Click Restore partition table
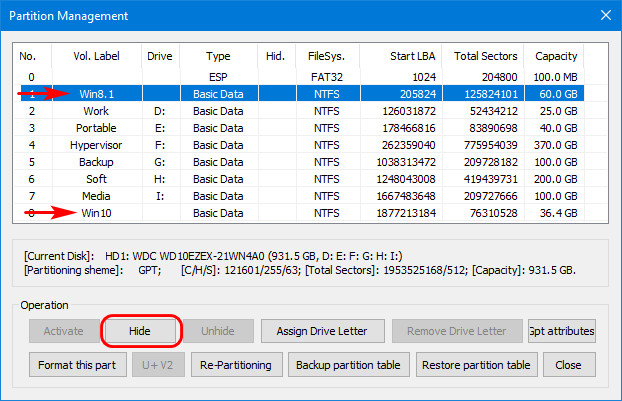The height and width of the screenshot is (401, 622). click(x=476, y=365)
